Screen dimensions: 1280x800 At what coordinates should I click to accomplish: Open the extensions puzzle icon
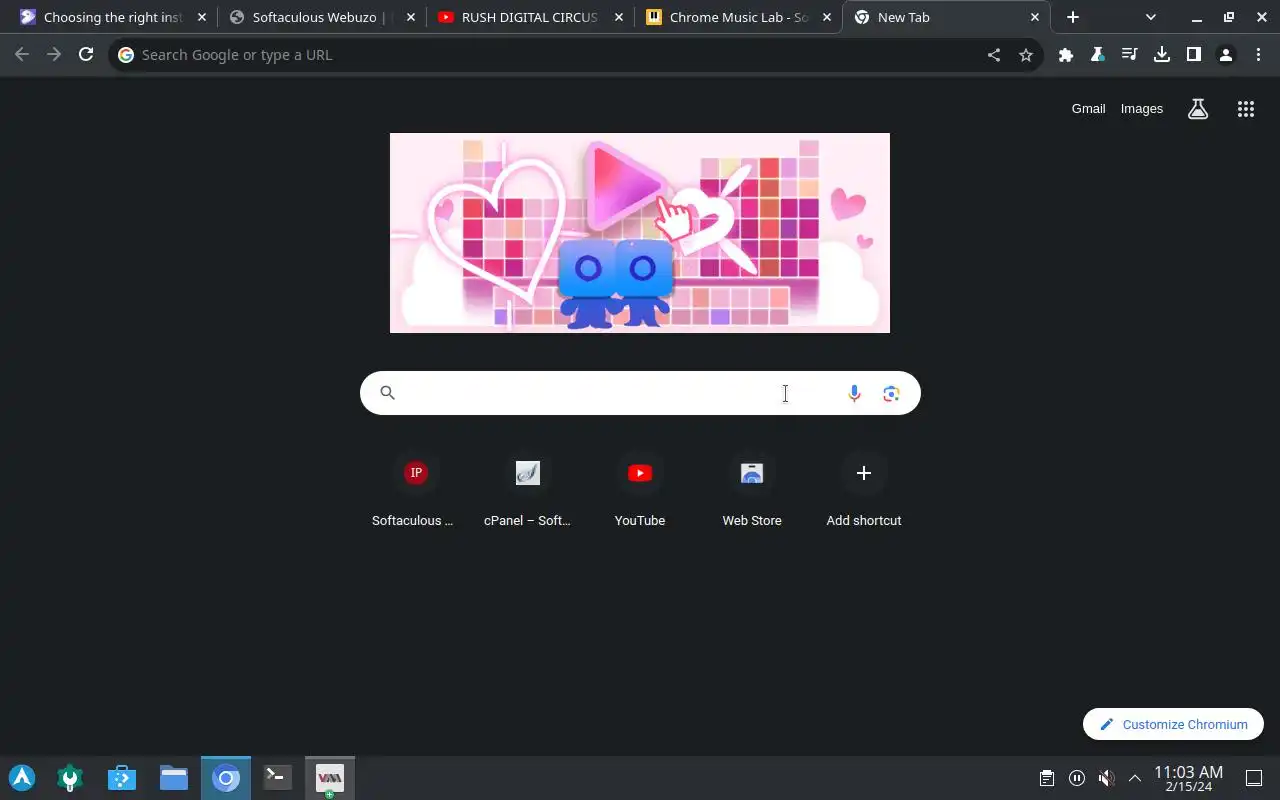pyautogui.click(x=1066, y=55)
